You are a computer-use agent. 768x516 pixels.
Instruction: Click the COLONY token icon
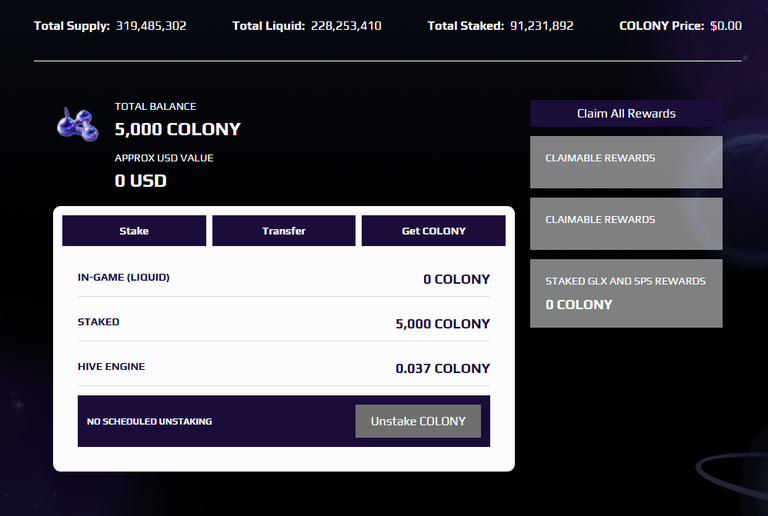click(77, 124)
